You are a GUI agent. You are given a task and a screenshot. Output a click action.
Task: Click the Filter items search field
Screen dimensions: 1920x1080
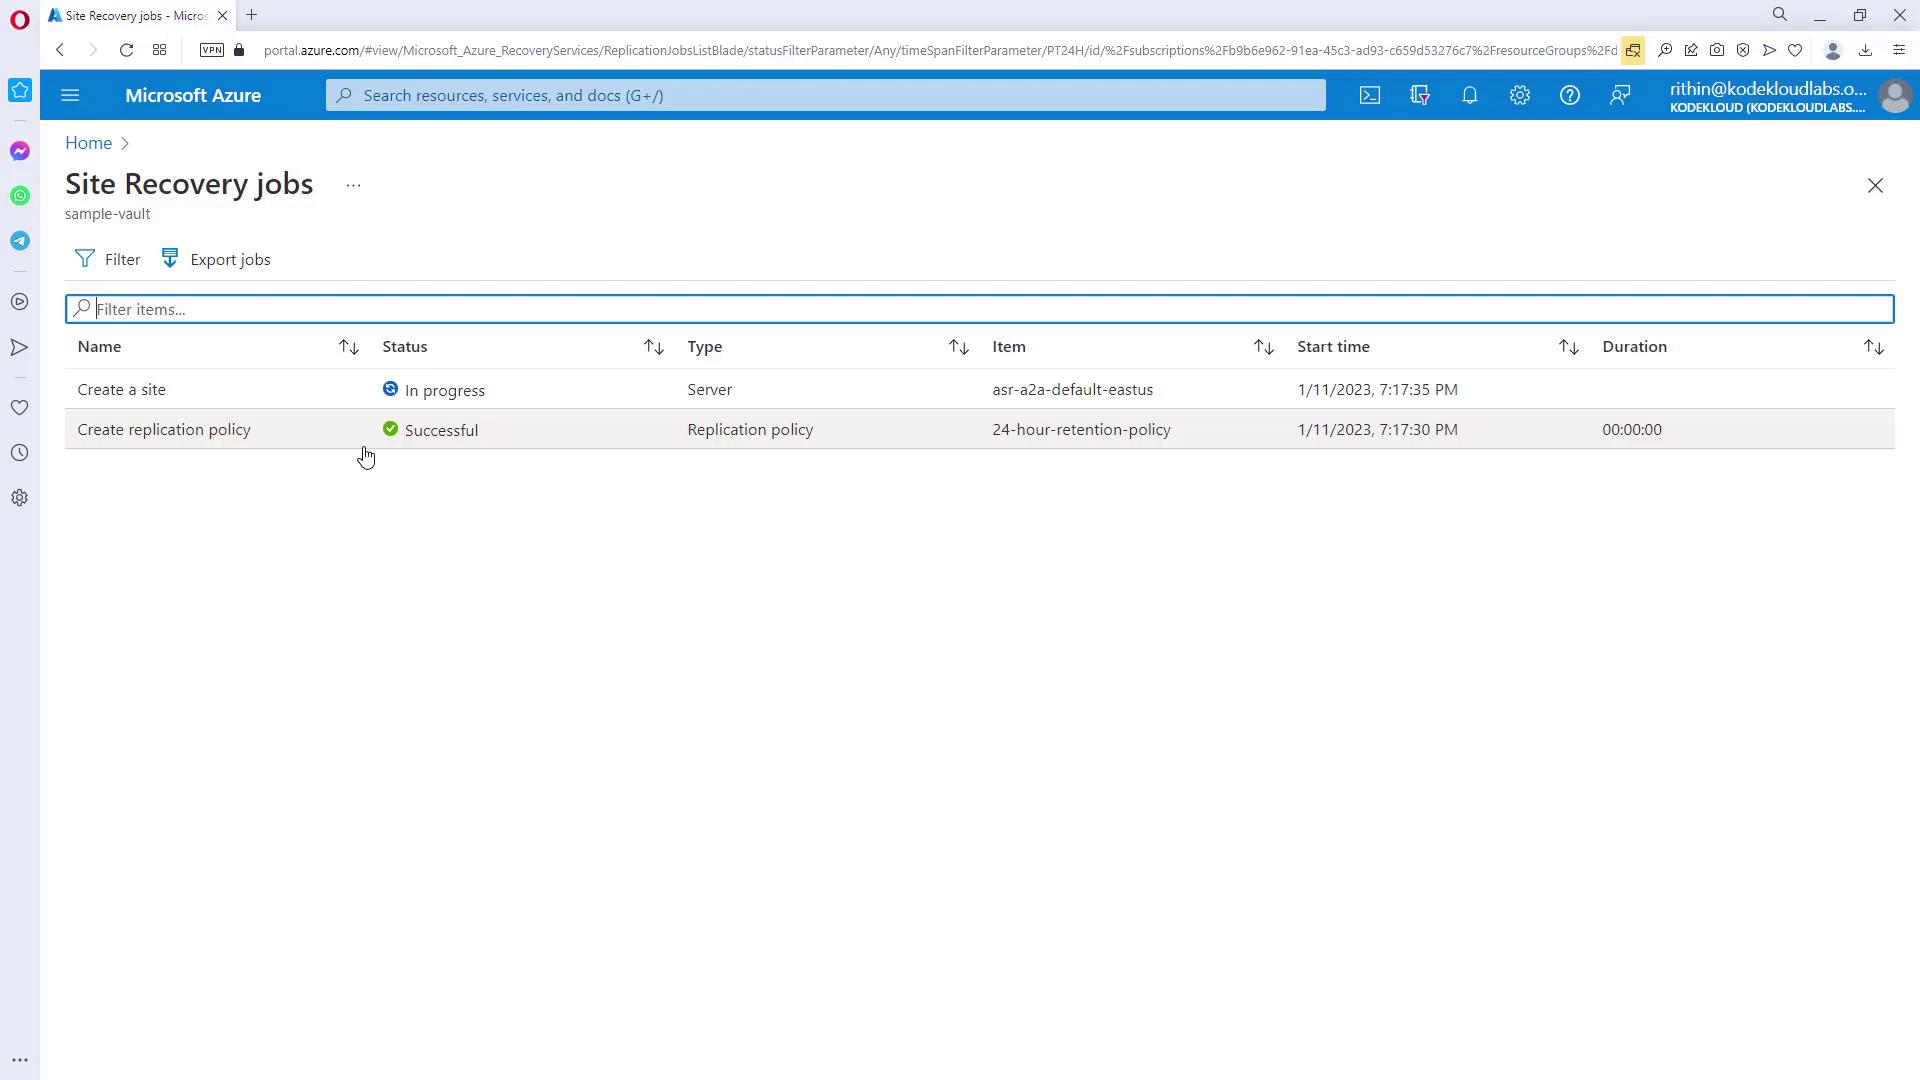[x=980, y=309]
